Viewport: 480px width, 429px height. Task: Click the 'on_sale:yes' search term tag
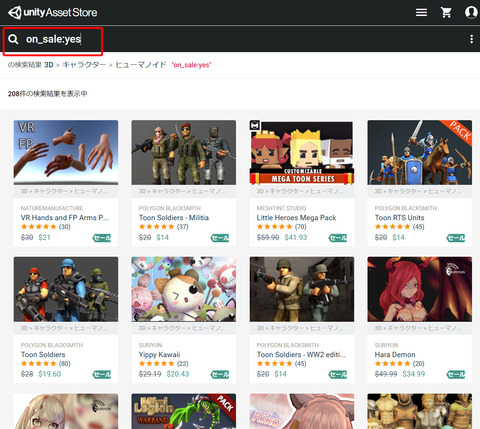click(x=191, y=65)
